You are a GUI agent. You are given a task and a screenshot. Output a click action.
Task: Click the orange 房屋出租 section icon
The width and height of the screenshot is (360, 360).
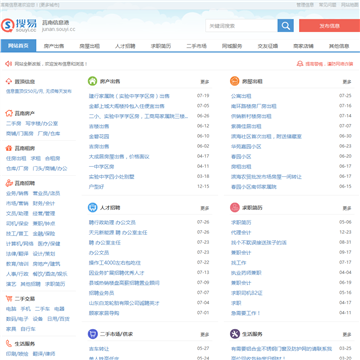(x=235, y=81)
